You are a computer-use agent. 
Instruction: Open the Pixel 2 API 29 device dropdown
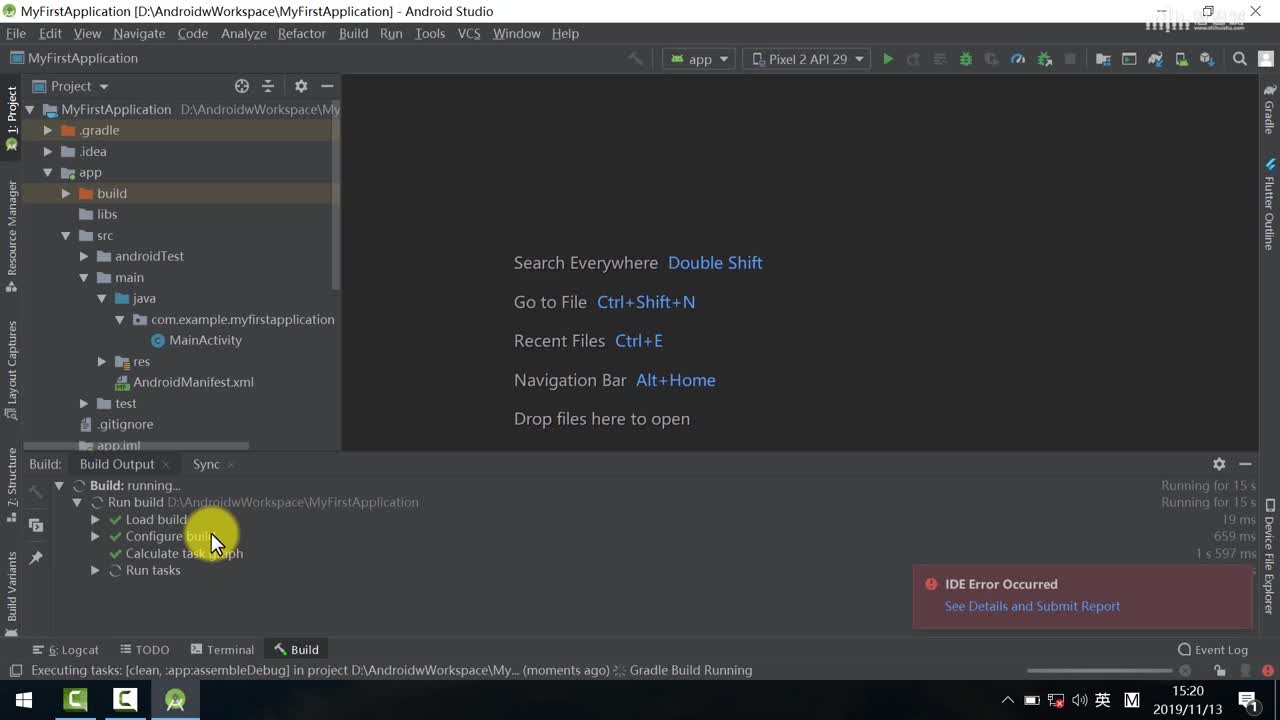(x=806, y=59)
